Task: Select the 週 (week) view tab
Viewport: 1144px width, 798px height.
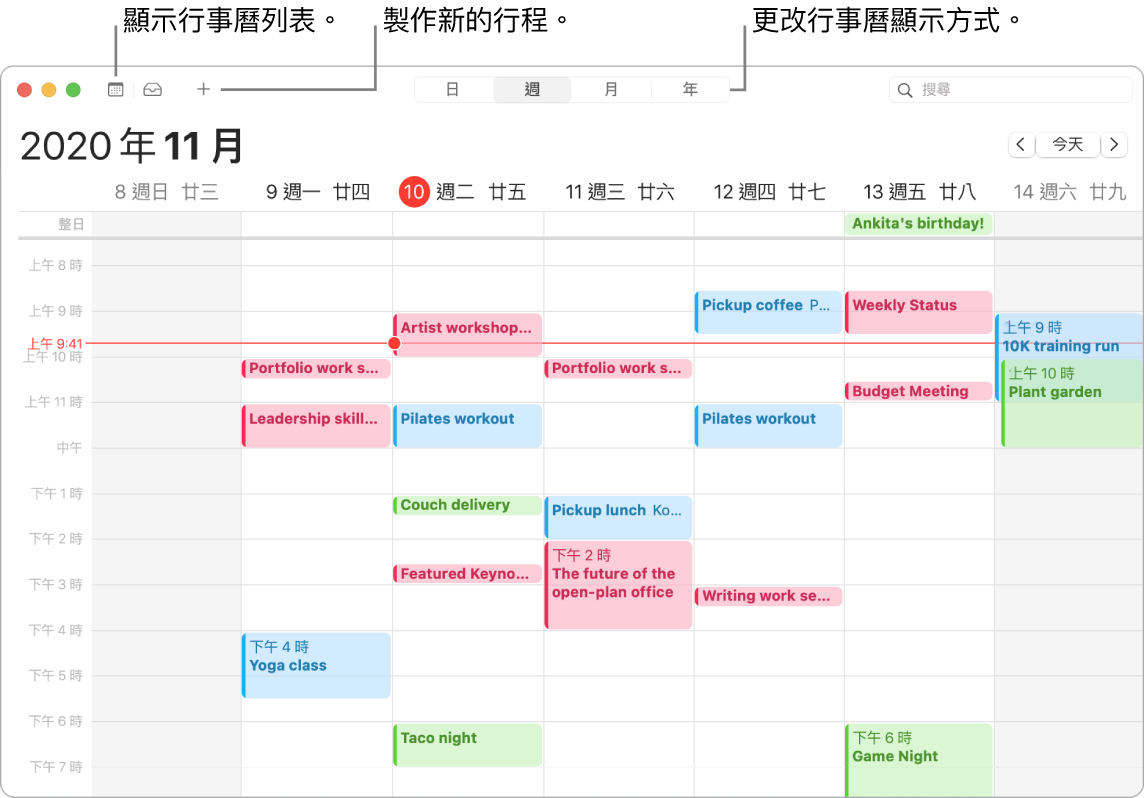Action: point(532,89)
